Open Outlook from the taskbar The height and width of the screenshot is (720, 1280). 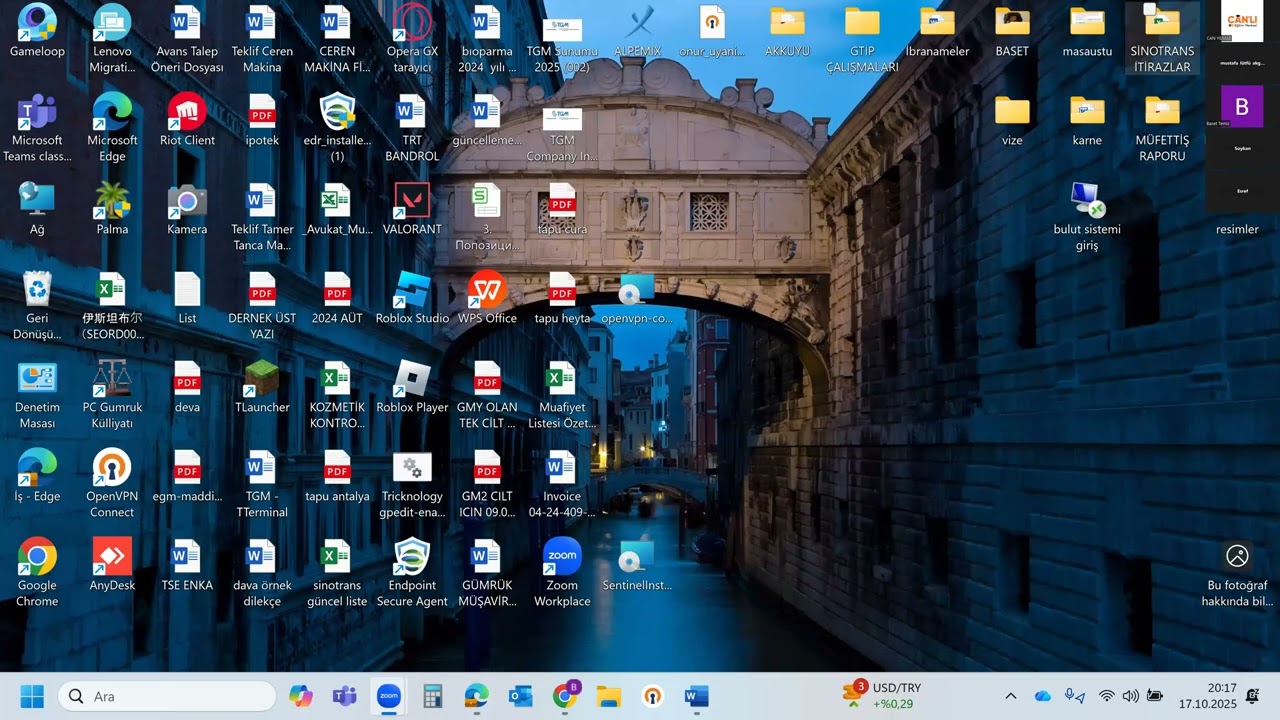pyautogui.click(x=520, y=696)
